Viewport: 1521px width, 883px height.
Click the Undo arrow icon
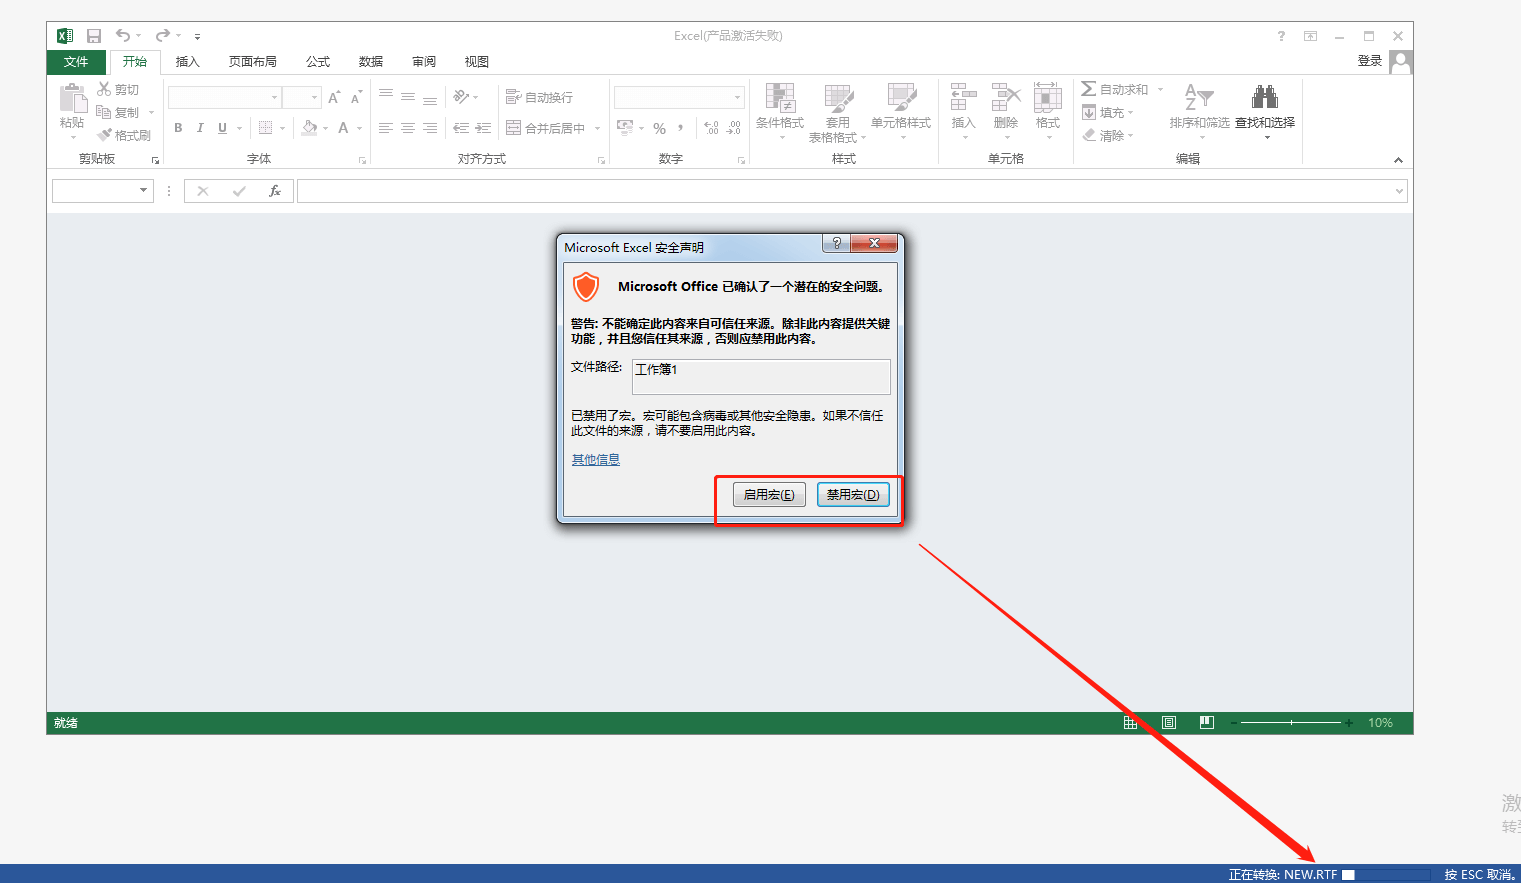coord(123,35)
